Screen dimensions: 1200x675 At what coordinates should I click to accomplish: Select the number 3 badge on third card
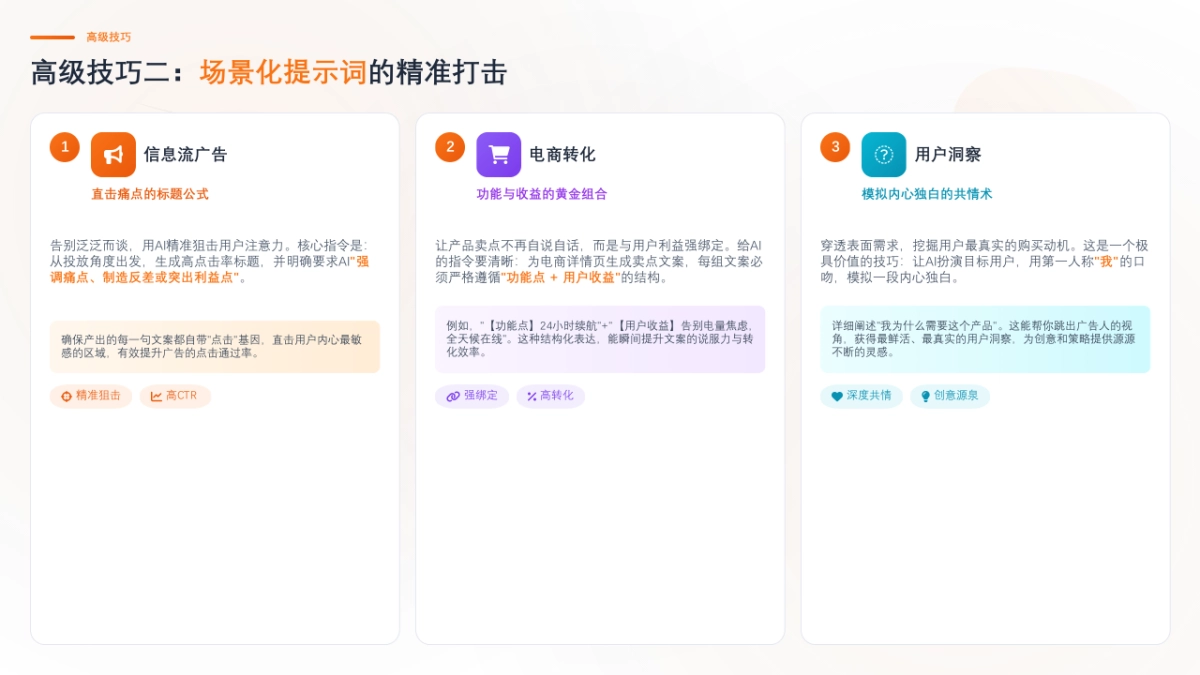tap(834, 146)
